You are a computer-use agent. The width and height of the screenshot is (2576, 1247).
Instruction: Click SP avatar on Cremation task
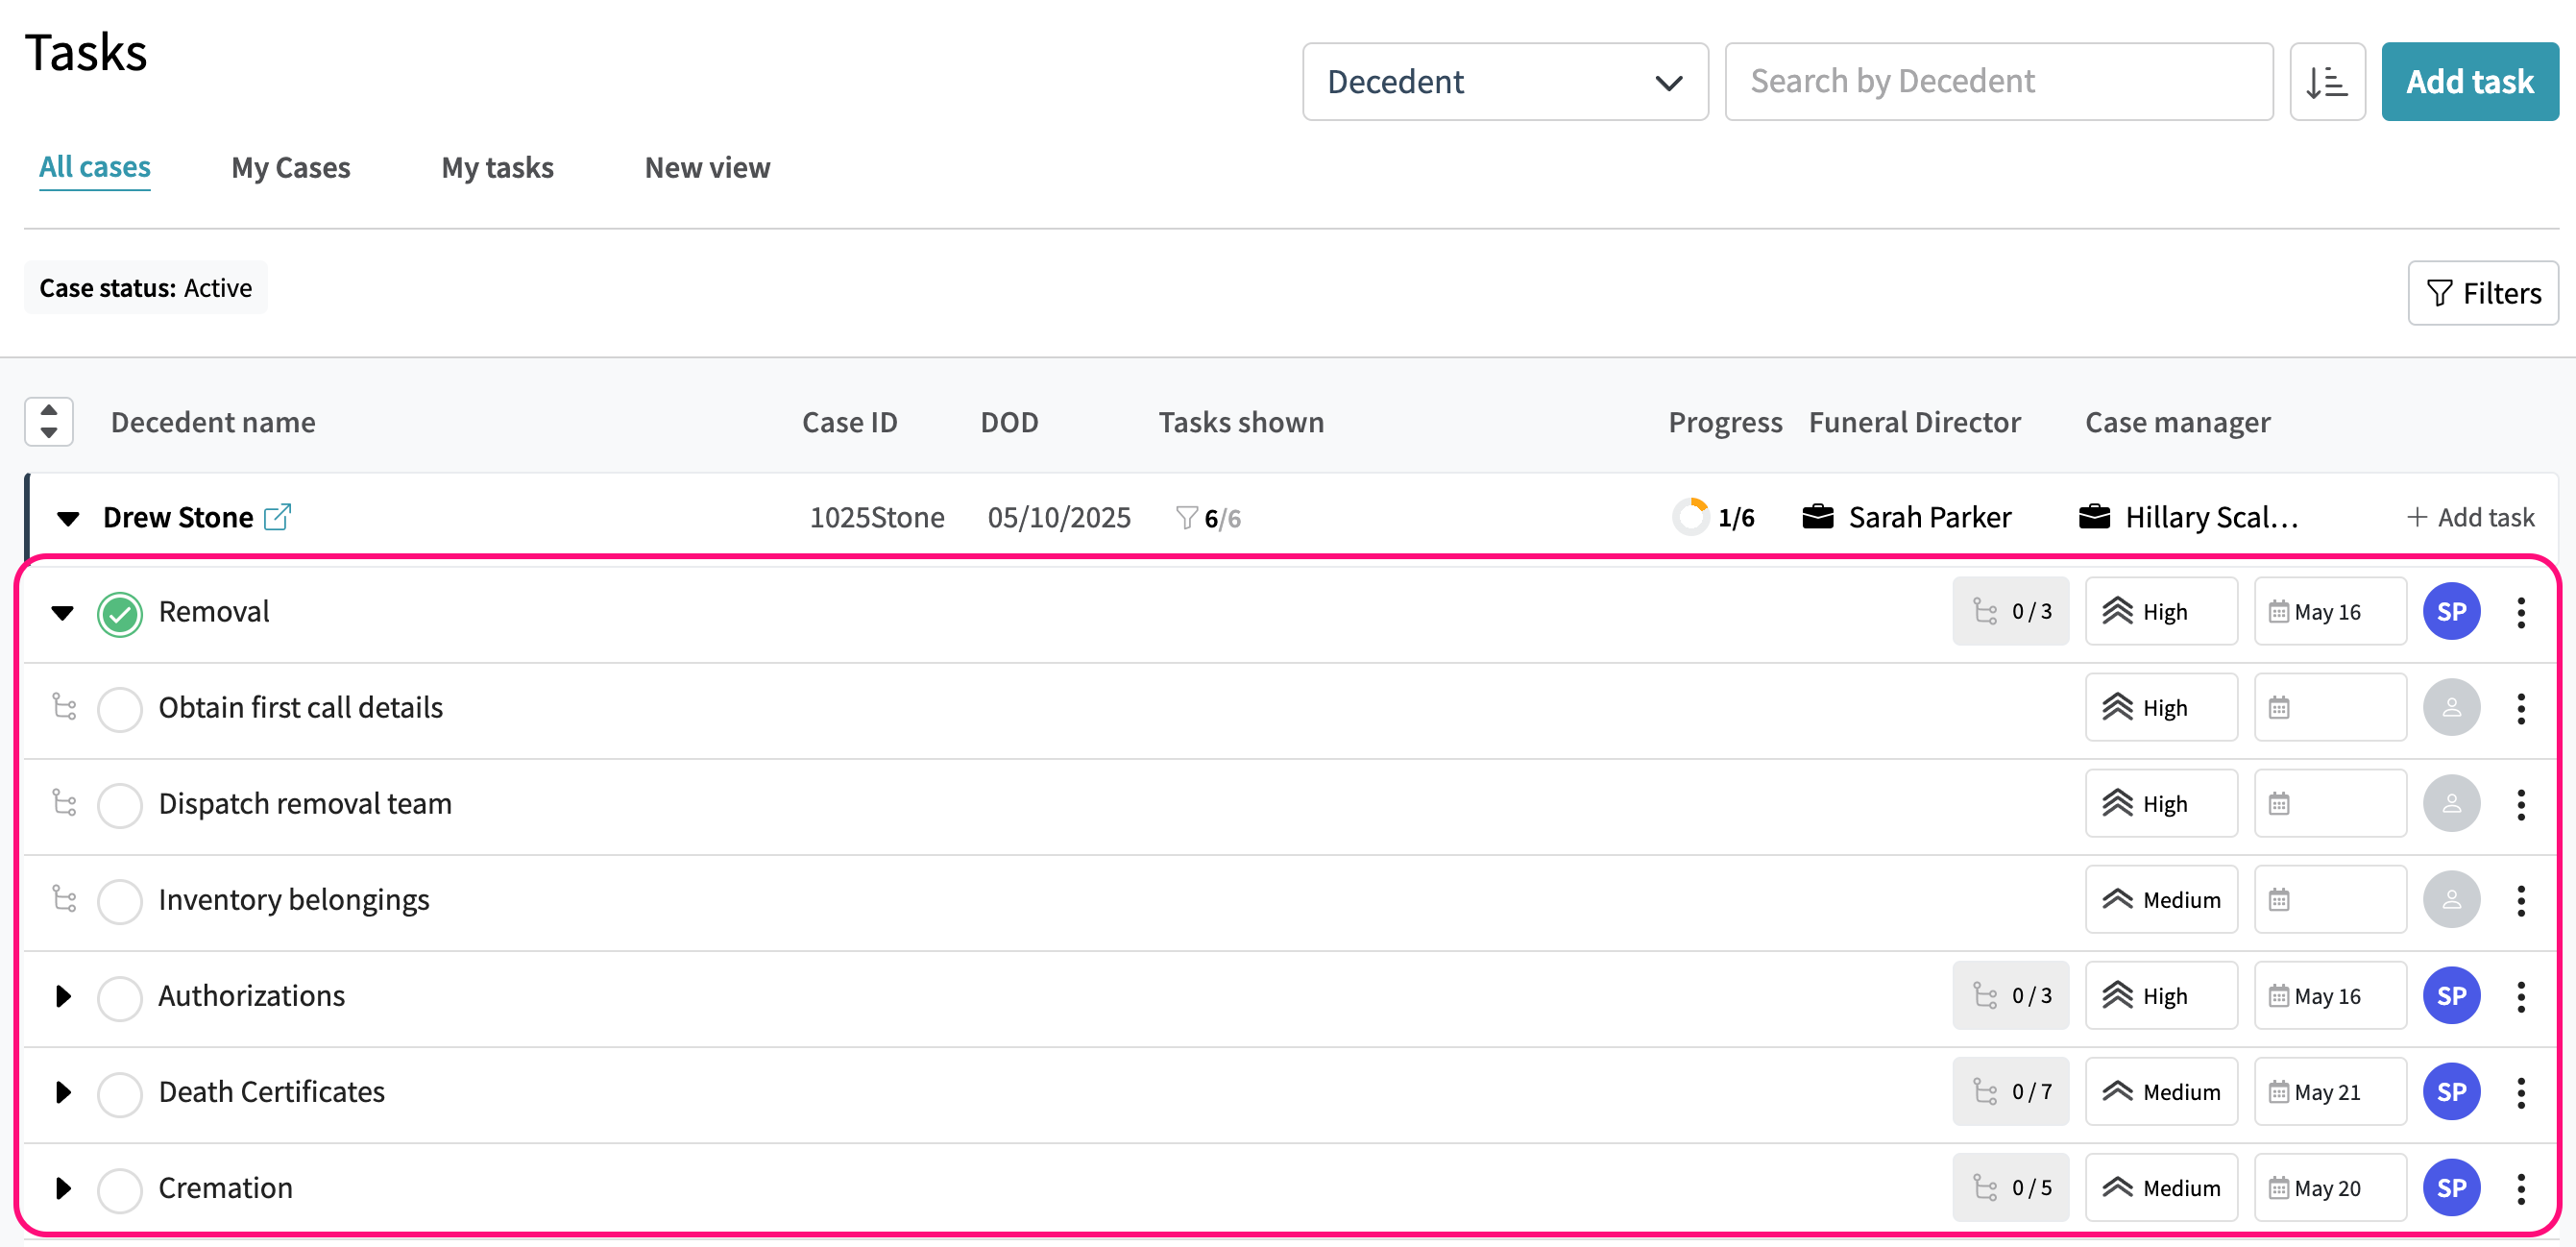pyautogui.click(x=2450, y=1188)
